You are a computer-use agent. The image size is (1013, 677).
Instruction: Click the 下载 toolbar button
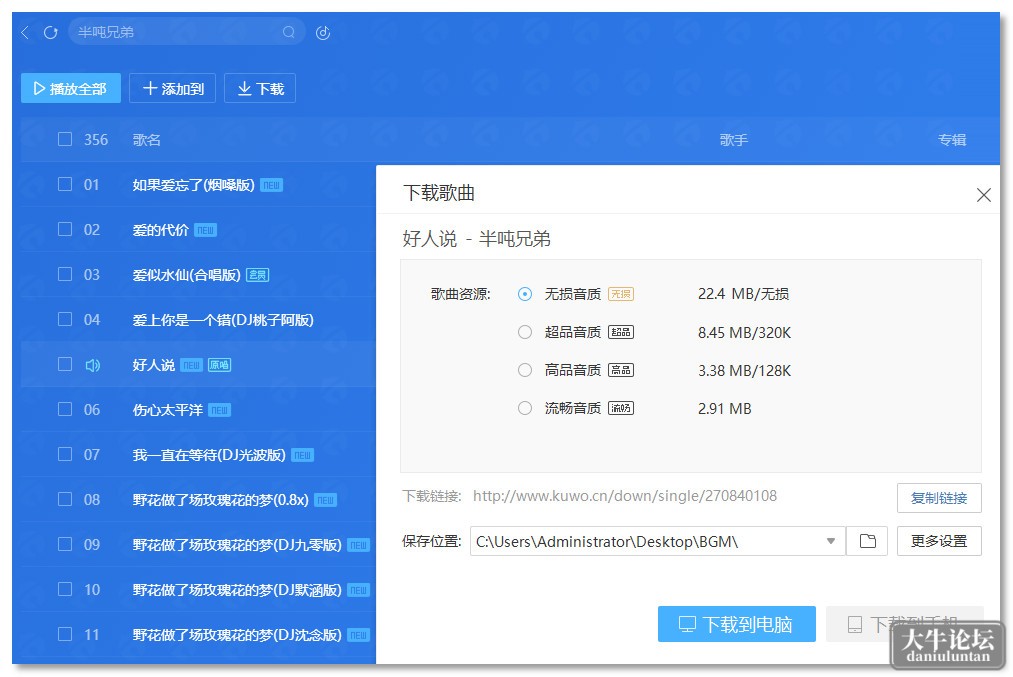tap(260, 89)
